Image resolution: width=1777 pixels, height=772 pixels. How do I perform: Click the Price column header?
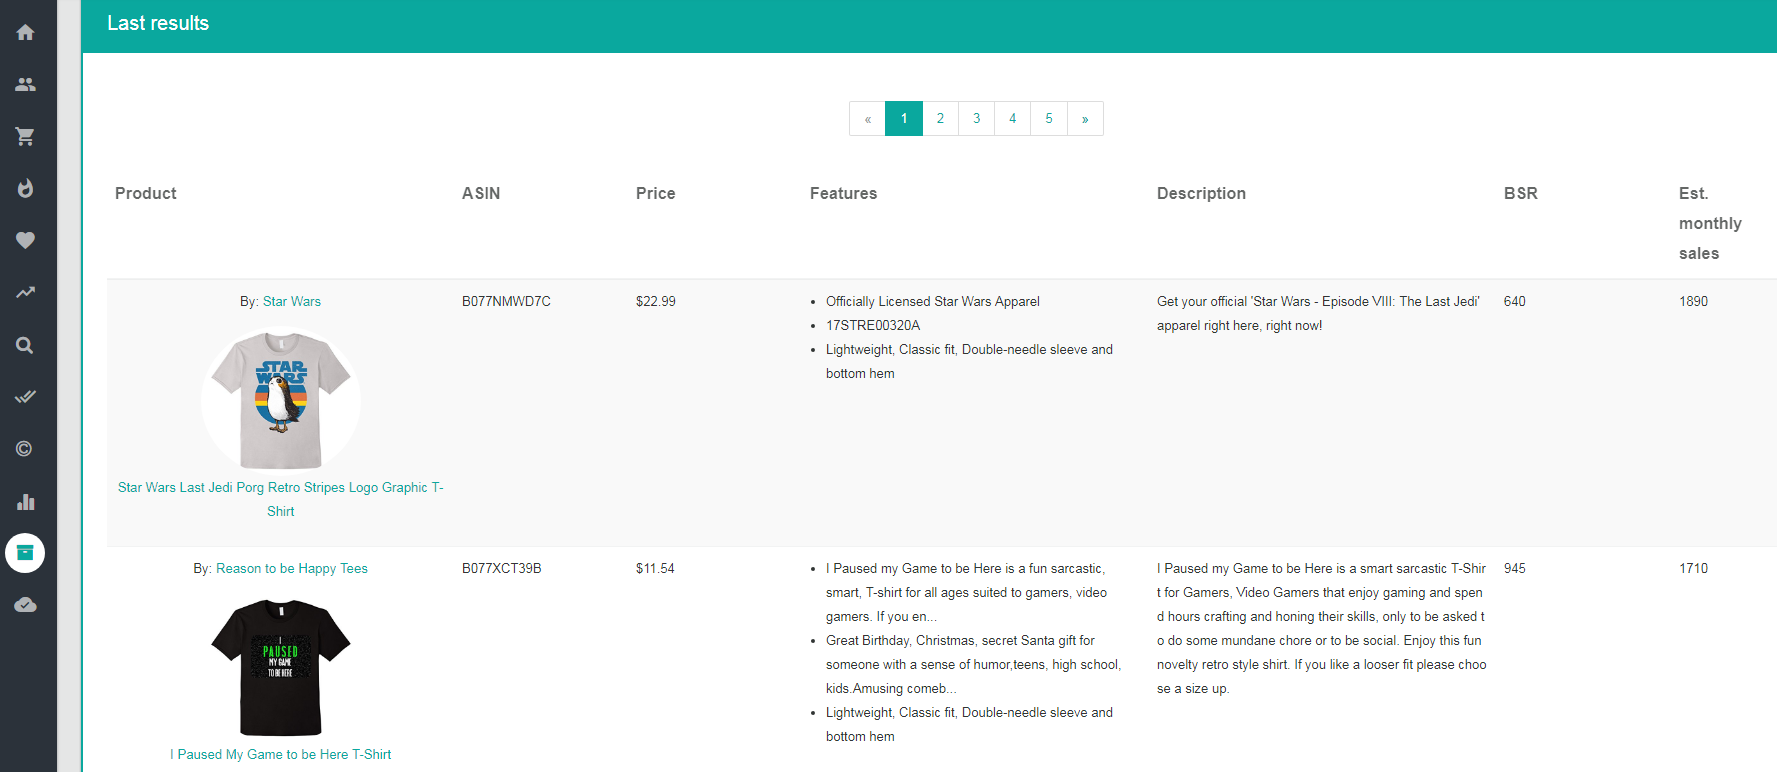pos(656,193)
